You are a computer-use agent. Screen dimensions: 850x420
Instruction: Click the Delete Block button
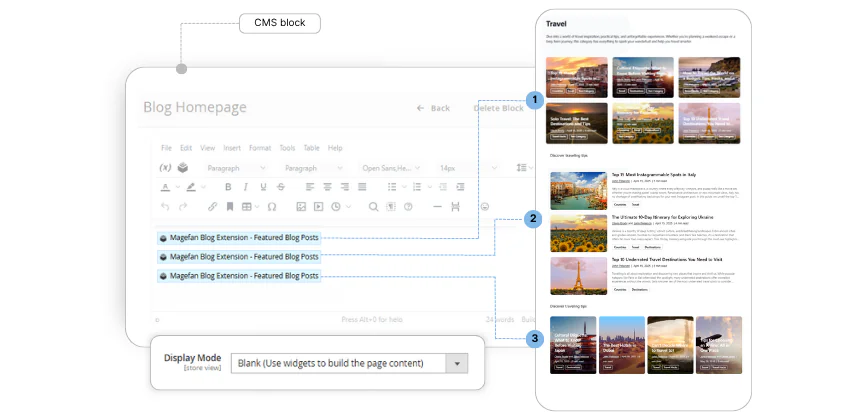(498, 108)
